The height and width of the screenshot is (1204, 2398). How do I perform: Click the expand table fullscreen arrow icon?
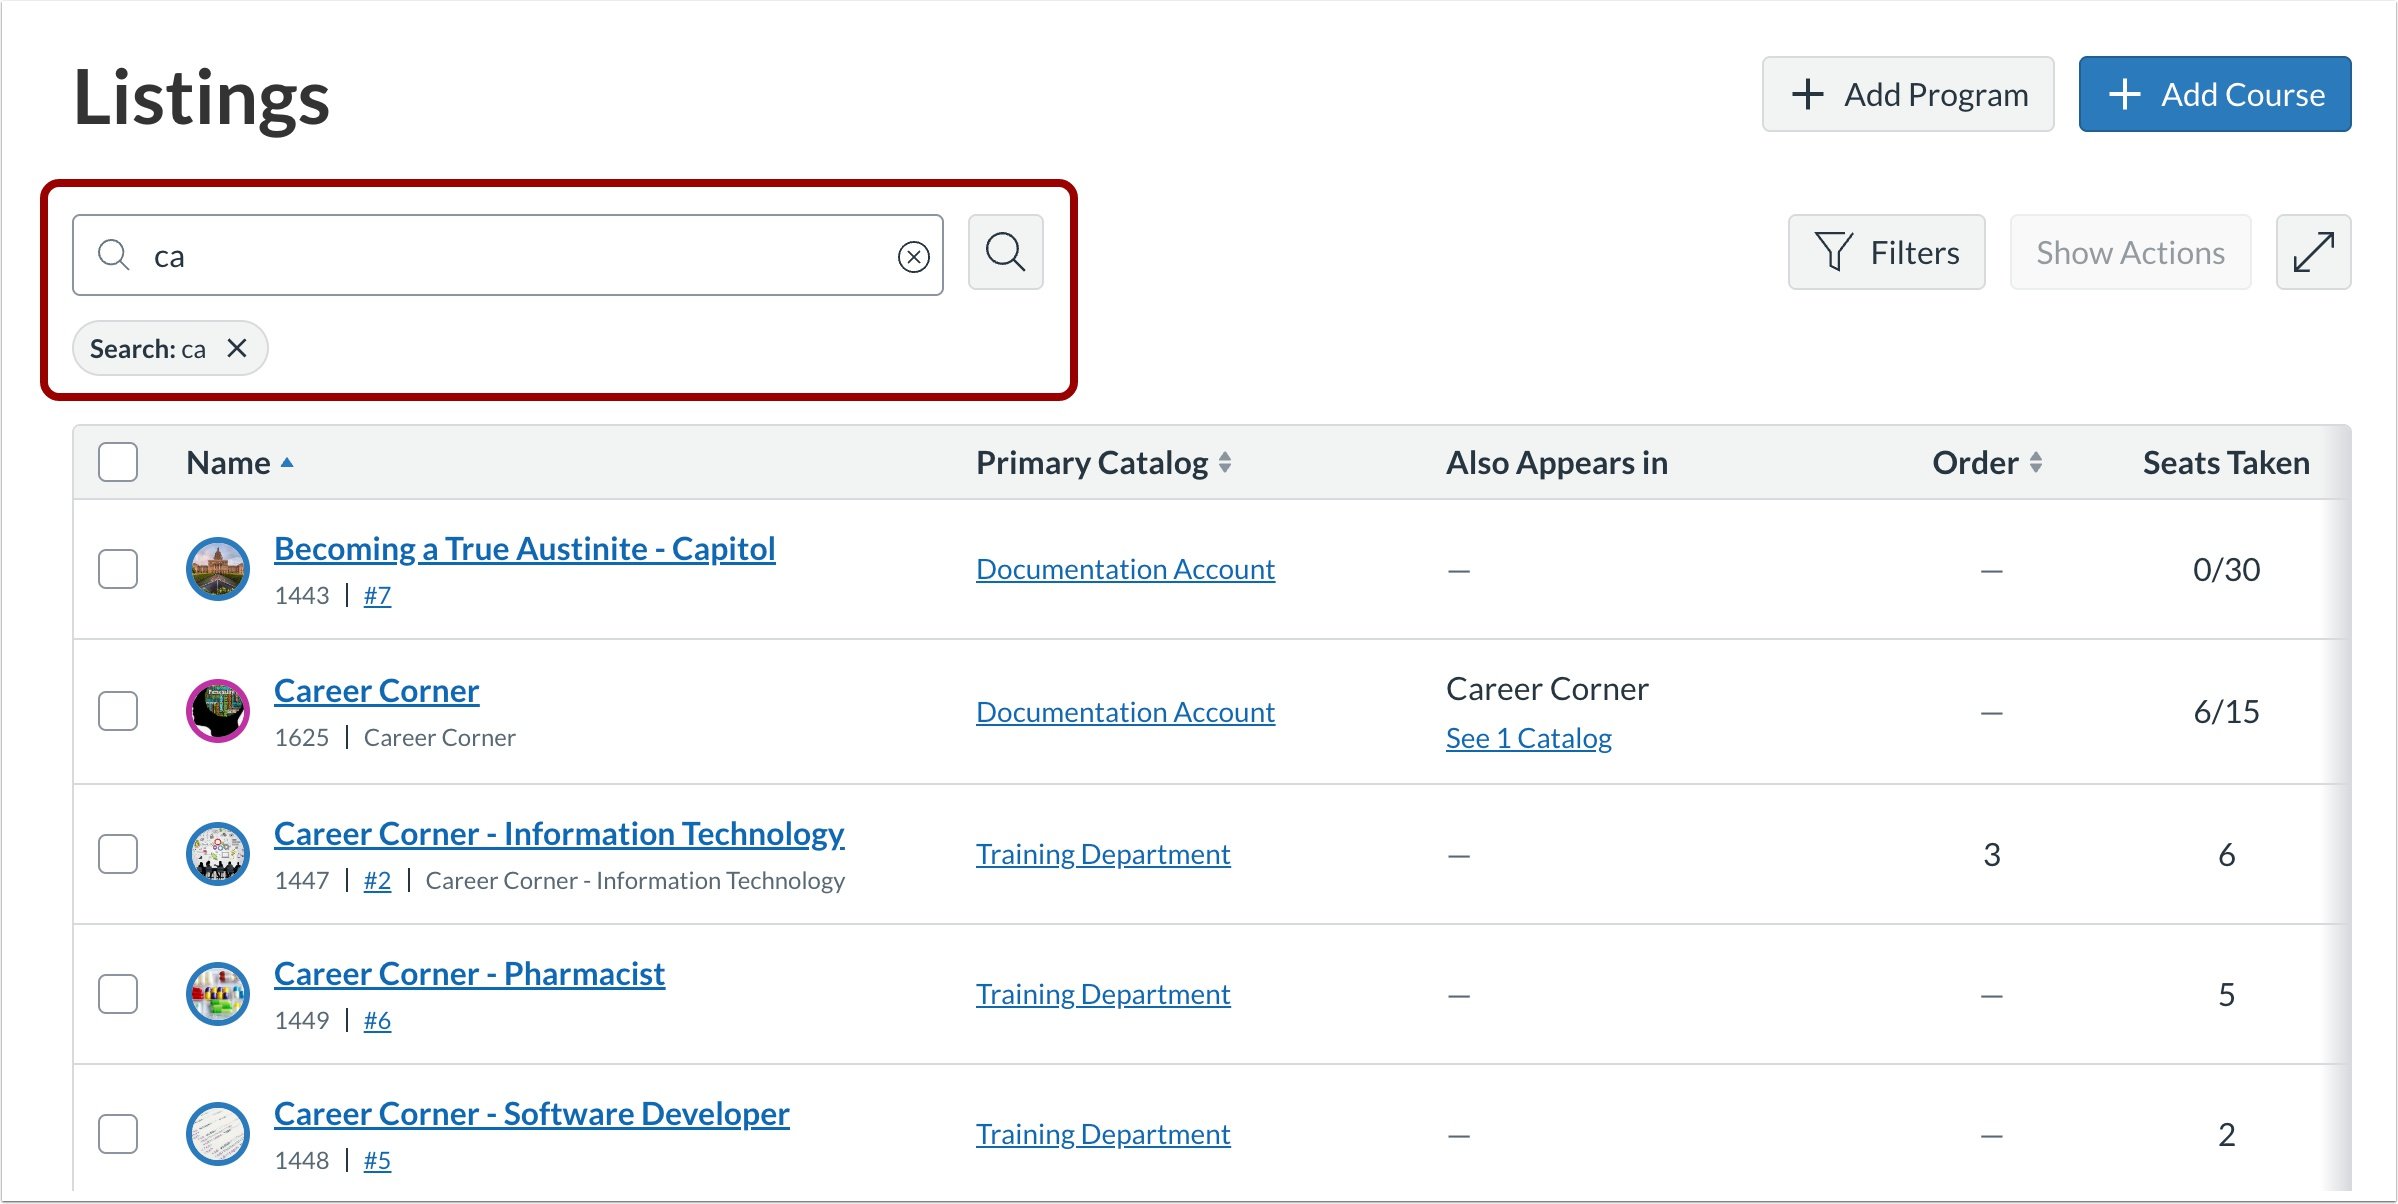pyautogui.click(x=2312, y=253)
